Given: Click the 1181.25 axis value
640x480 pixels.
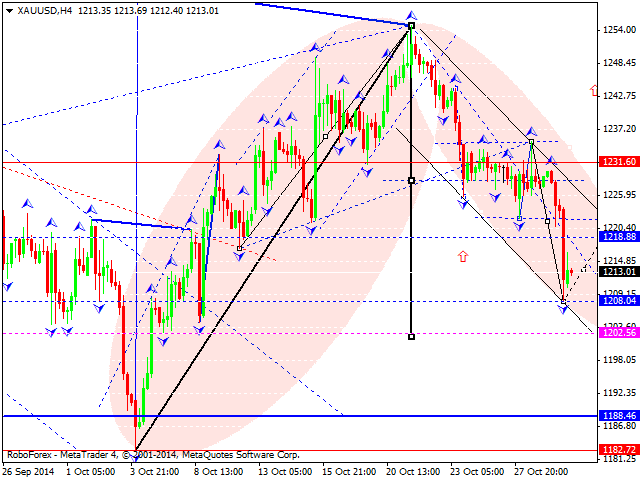Looking at the screenshot, I should [x=620, y=459].
